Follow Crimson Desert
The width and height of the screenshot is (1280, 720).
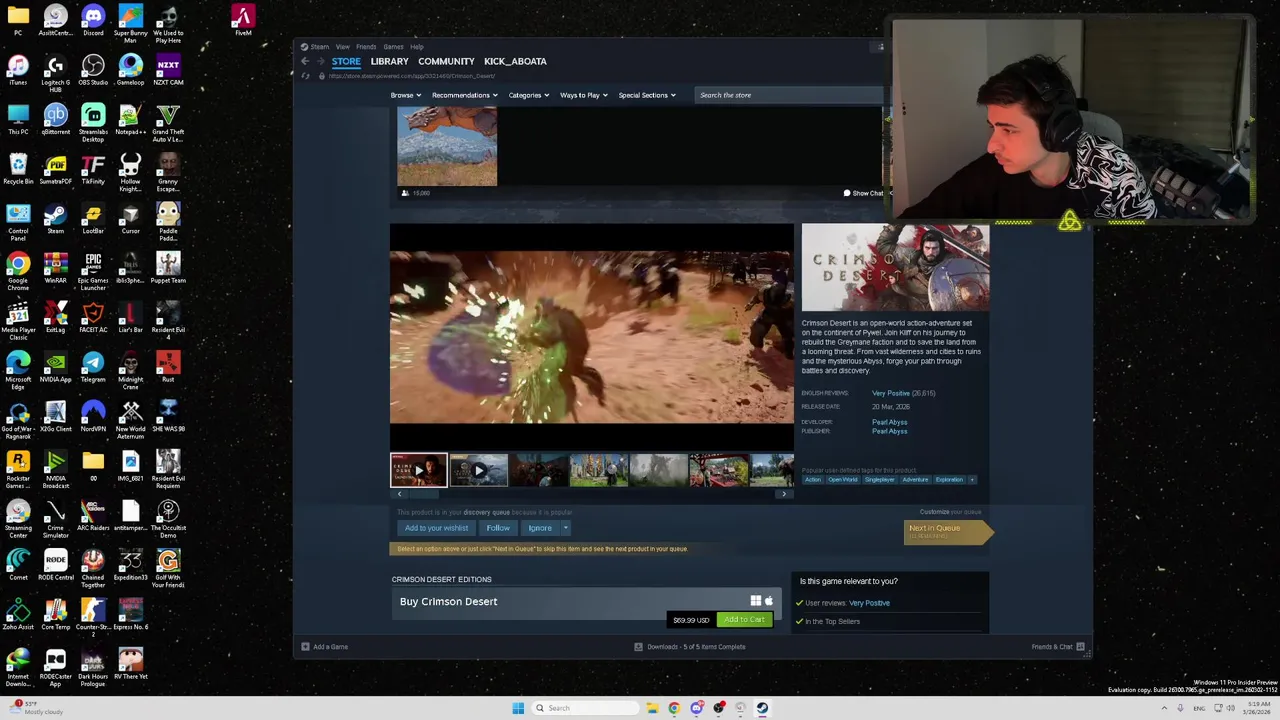[x=498, y=528]
